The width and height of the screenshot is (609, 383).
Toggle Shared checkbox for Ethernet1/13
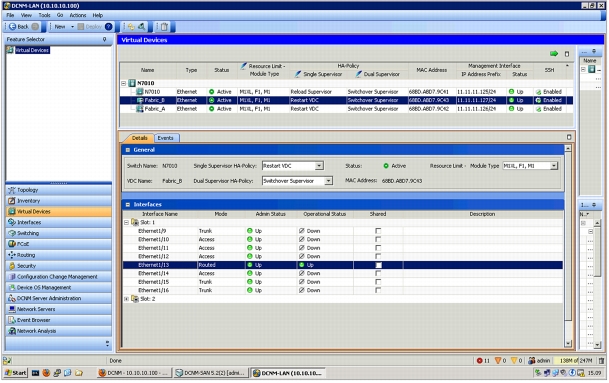click(x=378, y=265)
